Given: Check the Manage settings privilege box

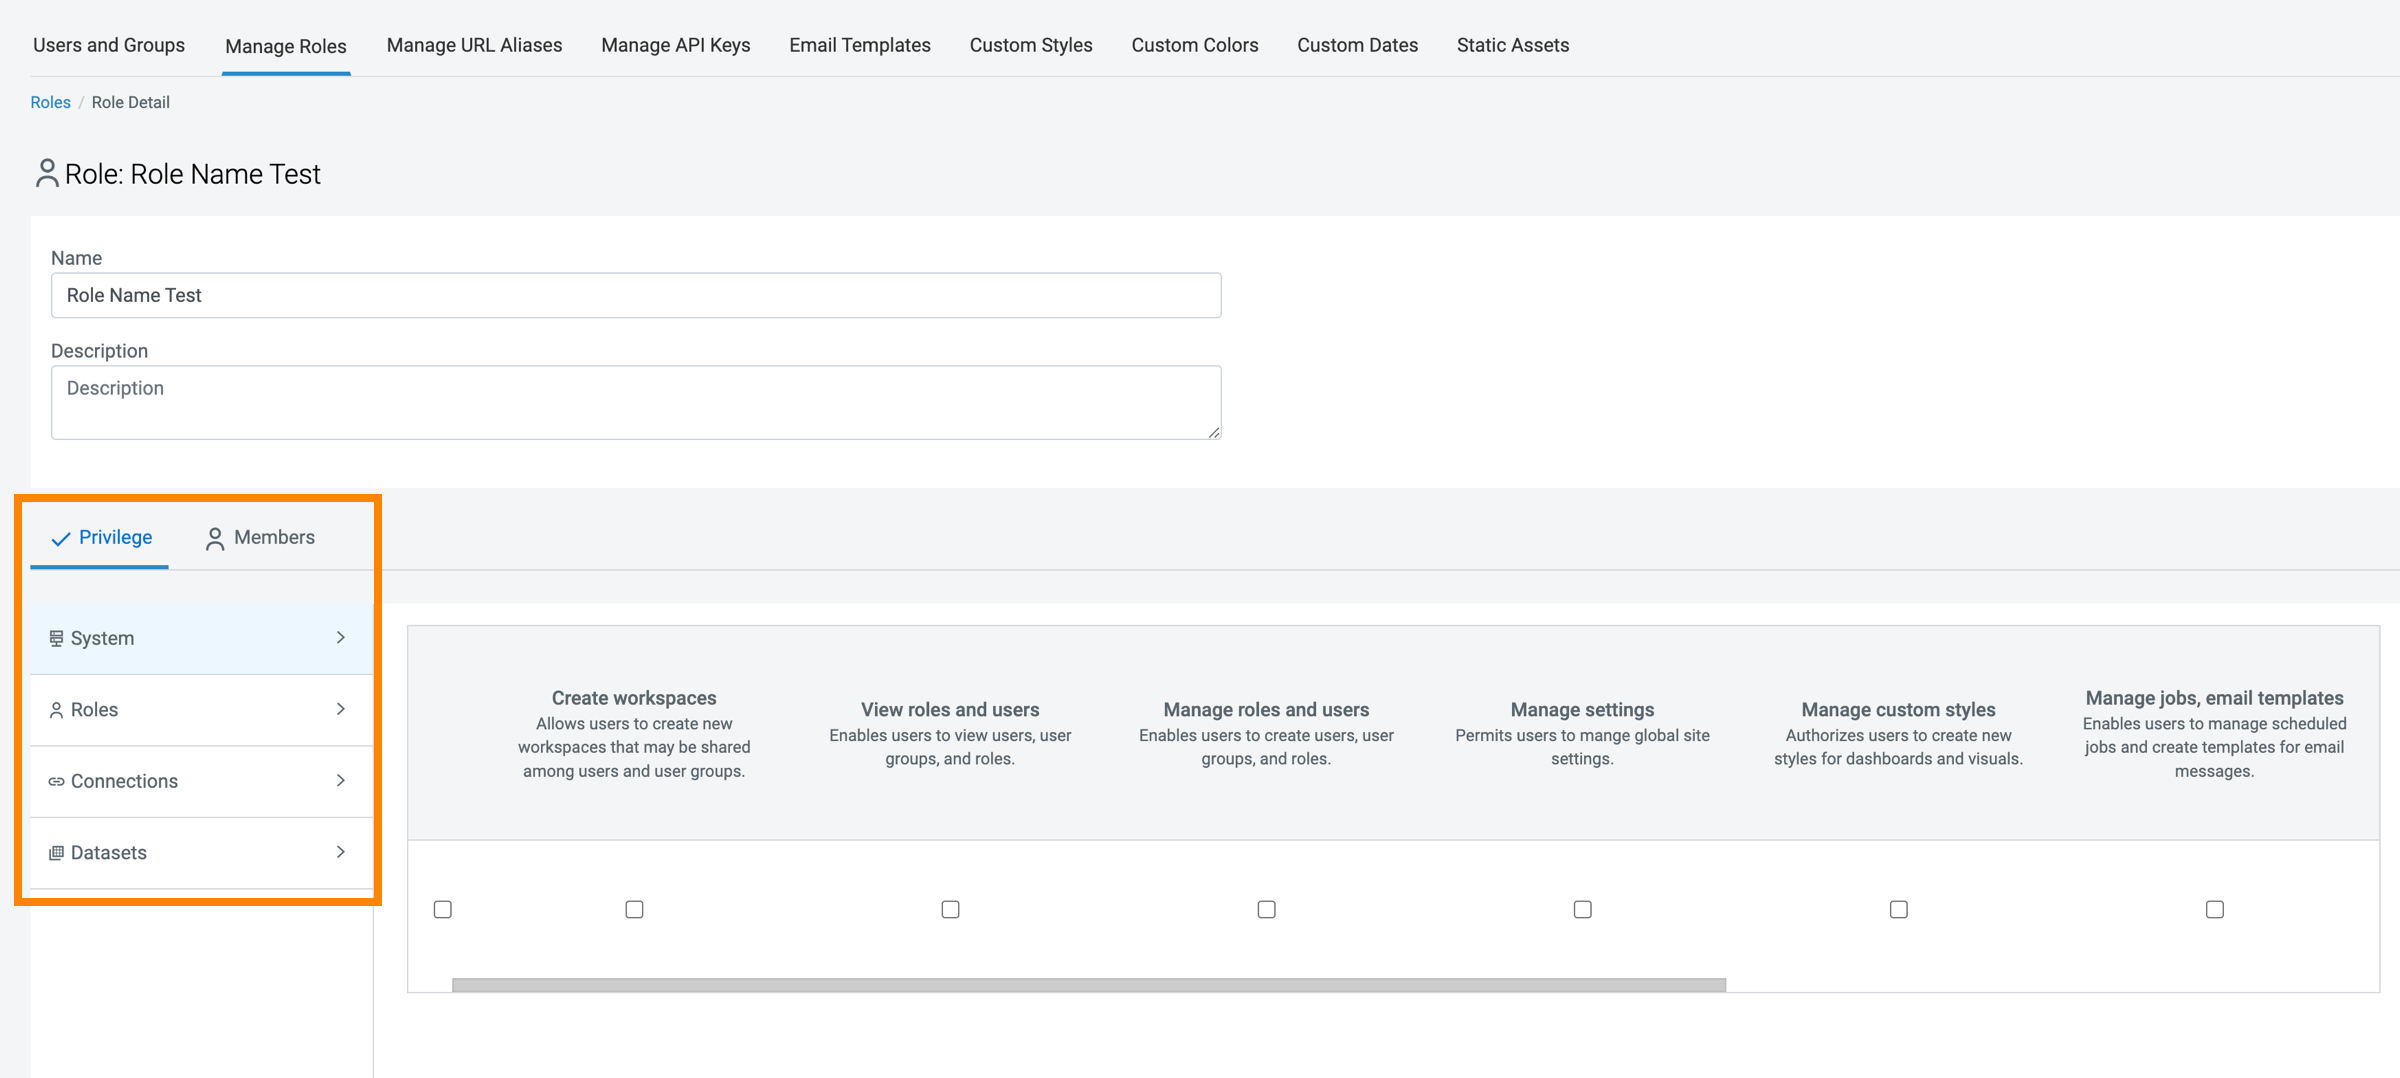Looking at the screenshot, I should point(1582,909).
